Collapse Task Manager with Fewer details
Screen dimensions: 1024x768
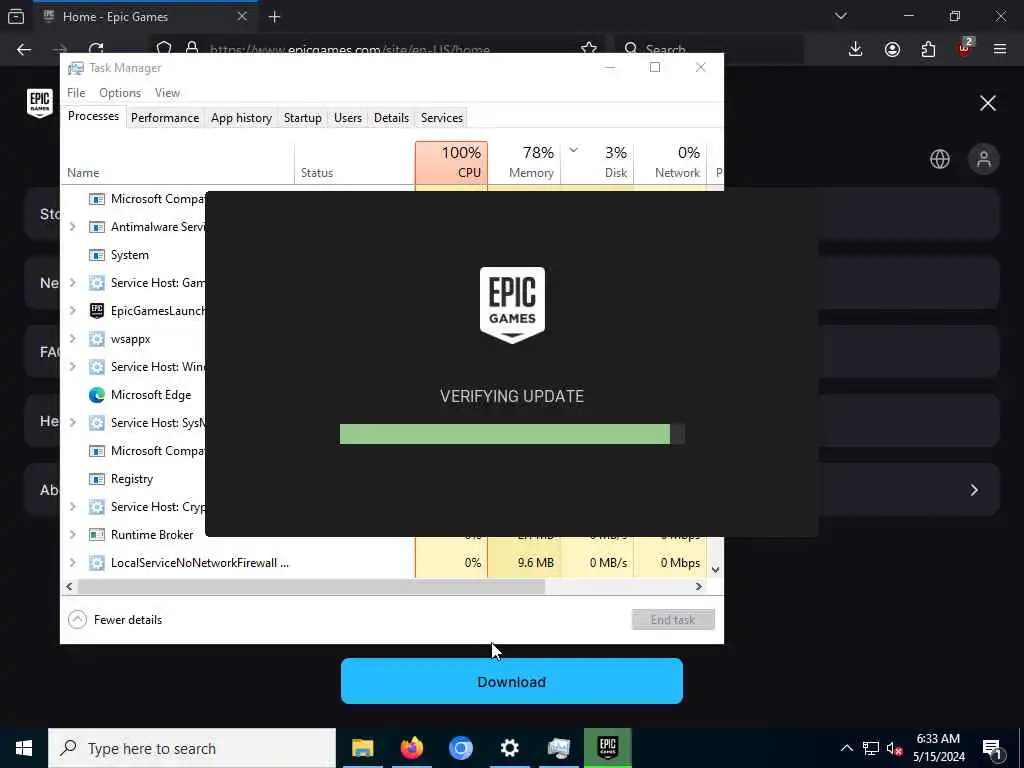(x=115, y=620)
